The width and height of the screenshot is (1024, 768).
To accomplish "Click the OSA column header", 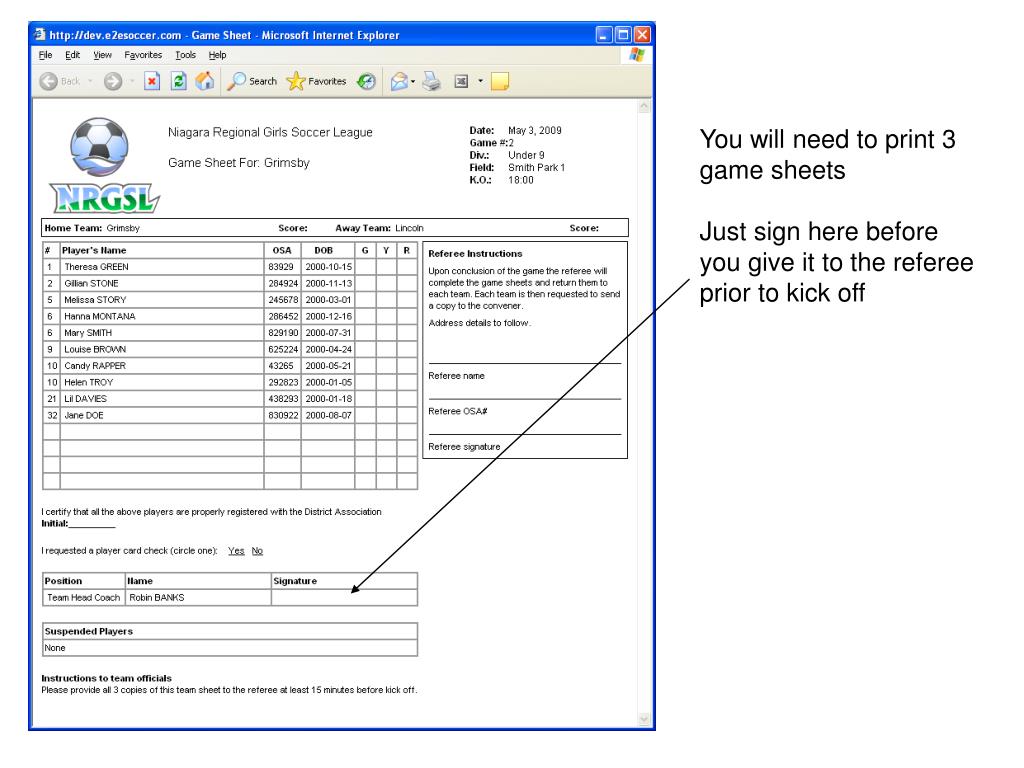I will coord(282,250).
